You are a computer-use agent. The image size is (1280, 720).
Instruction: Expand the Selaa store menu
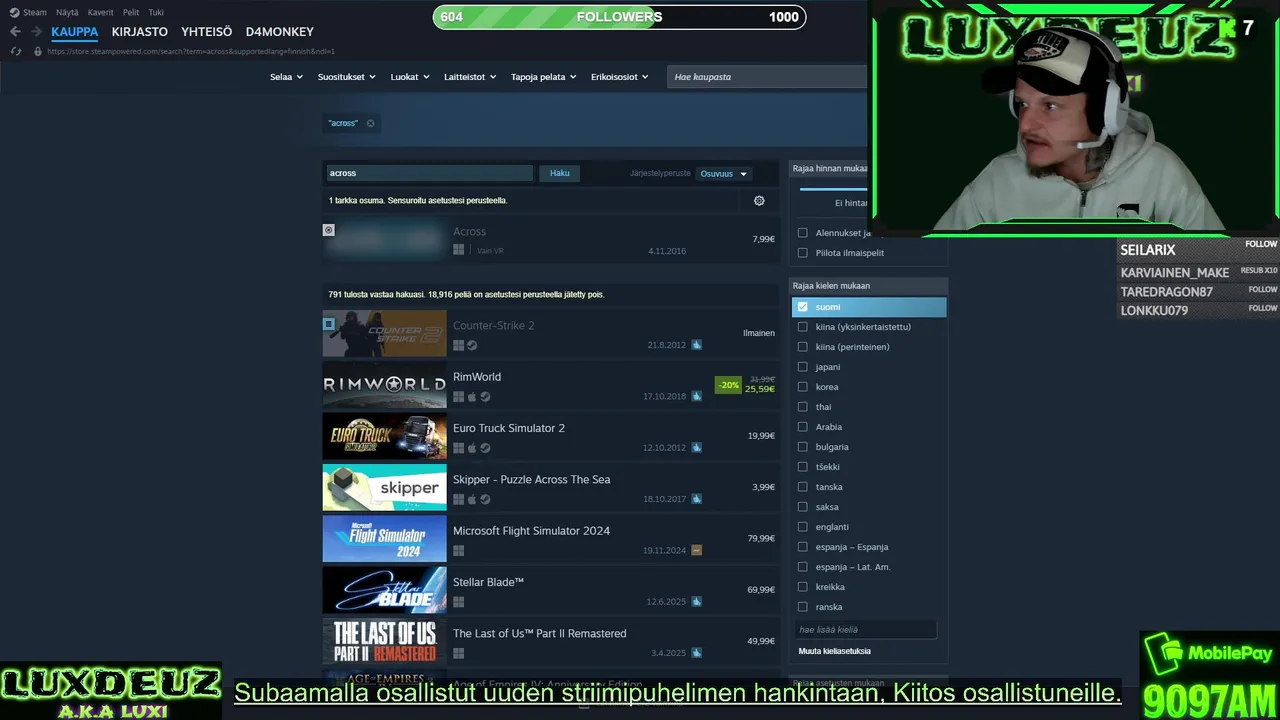[x=286, y=77]
